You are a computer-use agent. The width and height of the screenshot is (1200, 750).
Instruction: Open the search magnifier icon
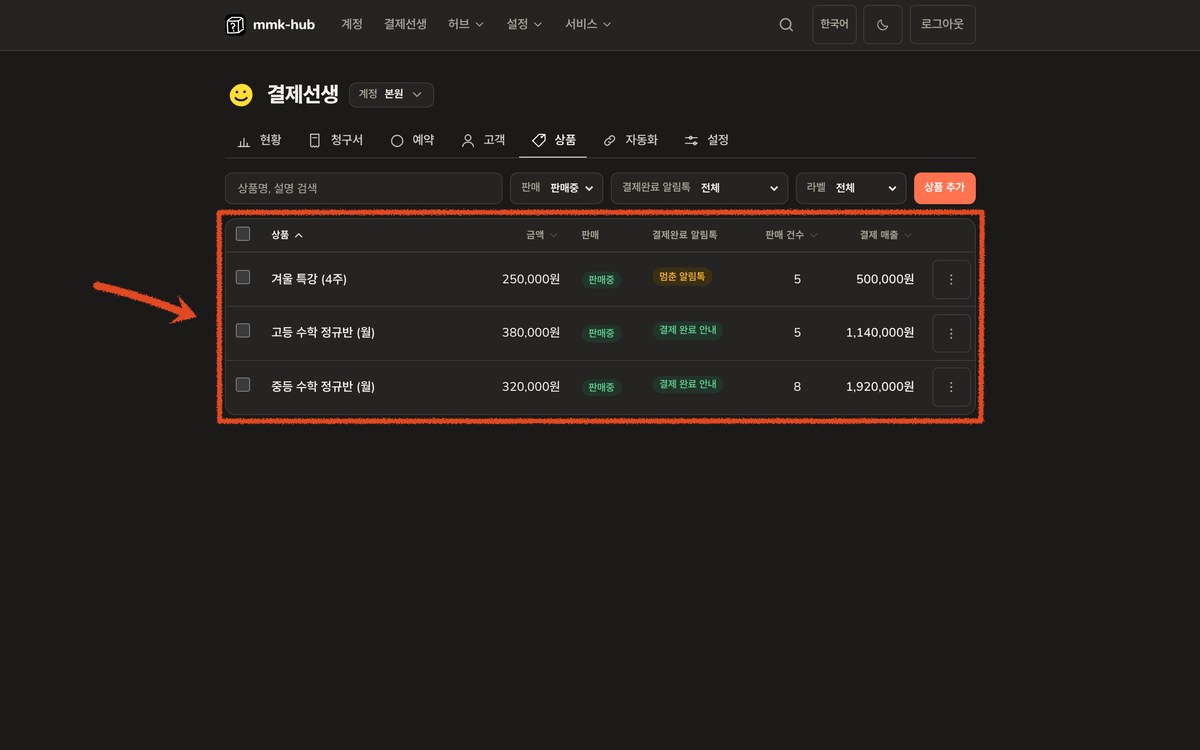786,25
